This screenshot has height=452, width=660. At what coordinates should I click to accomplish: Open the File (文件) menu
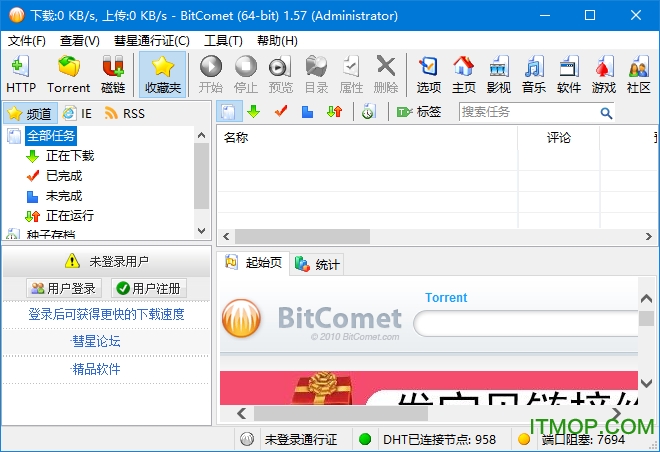pyautogui.click(x=27, y=41)
